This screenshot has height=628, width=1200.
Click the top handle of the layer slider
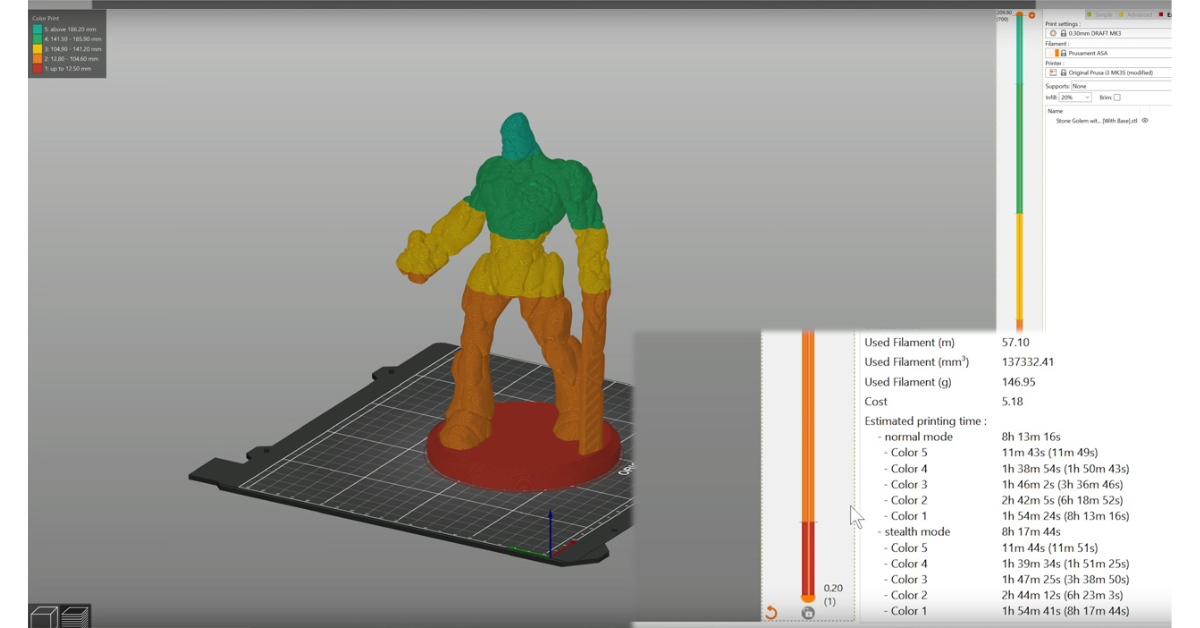click(1019, 15)
